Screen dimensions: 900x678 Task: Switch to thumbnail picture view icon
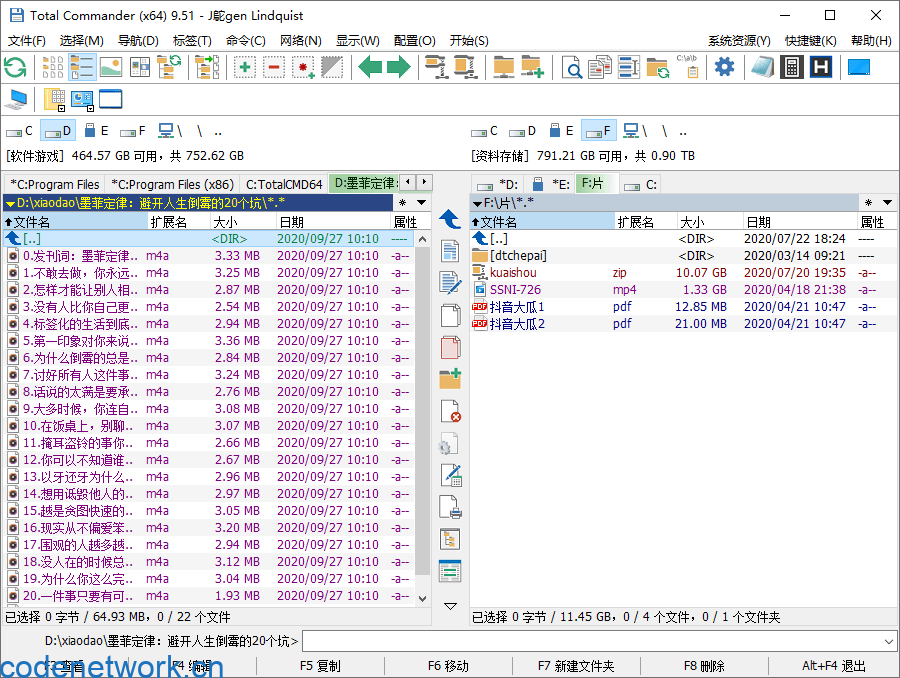pyautogui.click(x=111, y=67)
